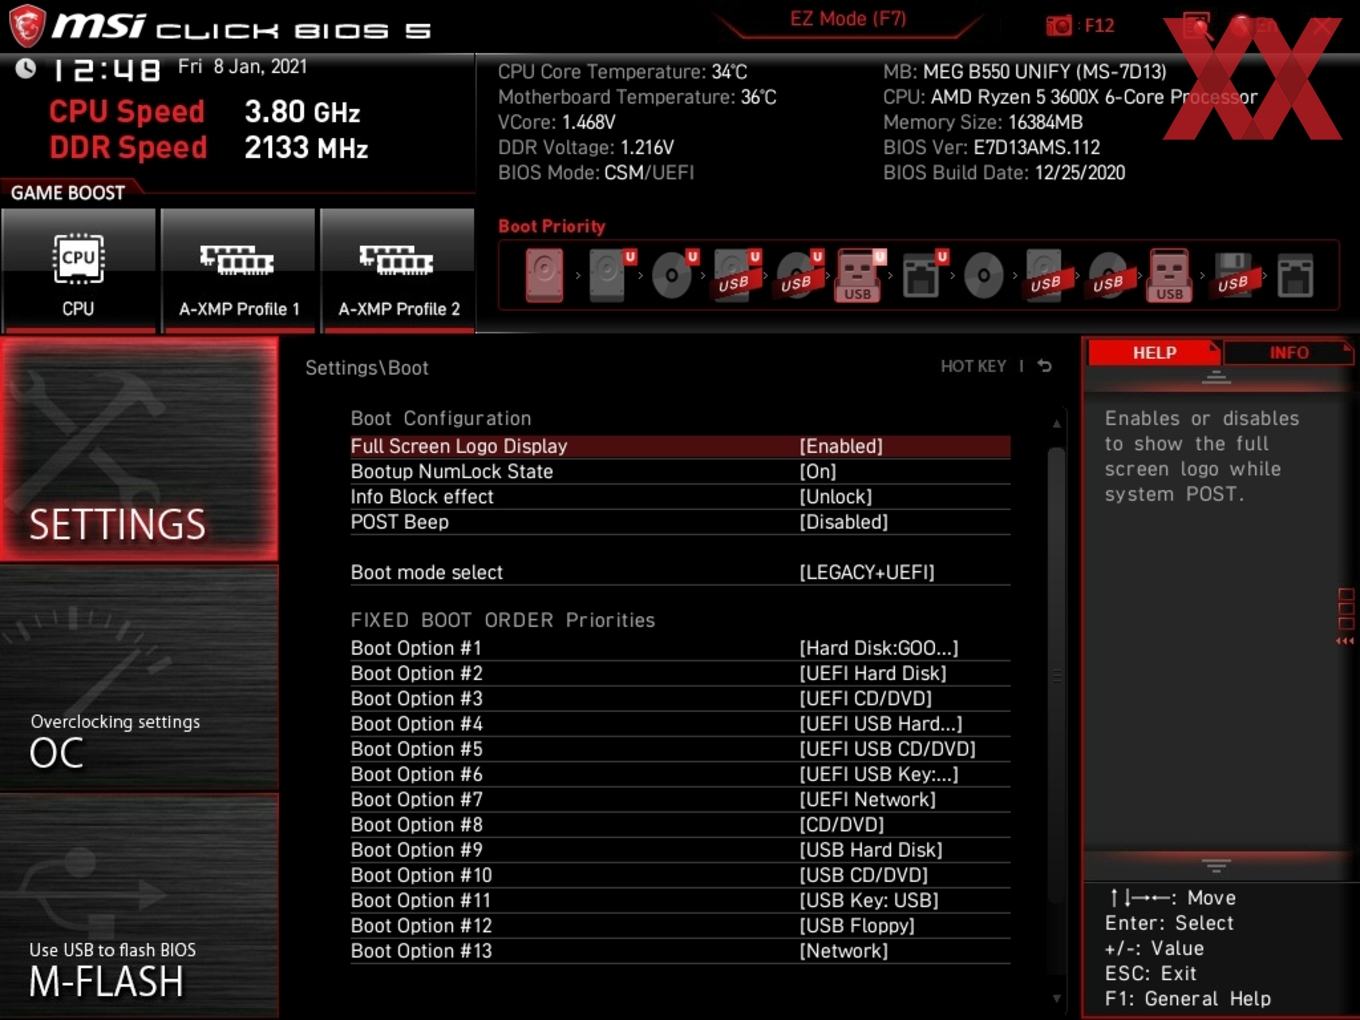This screenshot has width=1360, height=1020.
Task: Select the legacy USB Hard Disk icon without badge
Action: click(1046, 275)
